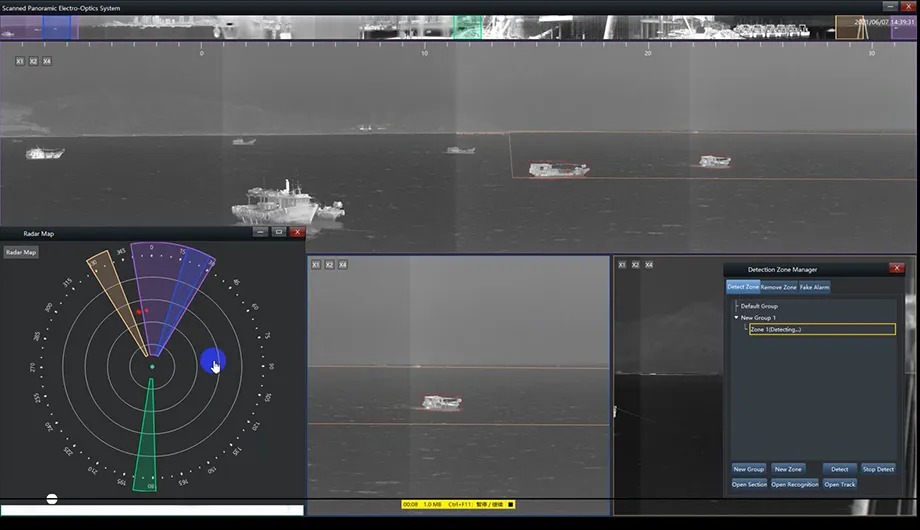Open the Detect Zone tab
Image resolution: width=920 pixels, height=530 pixels.
[x=742, y=287]
